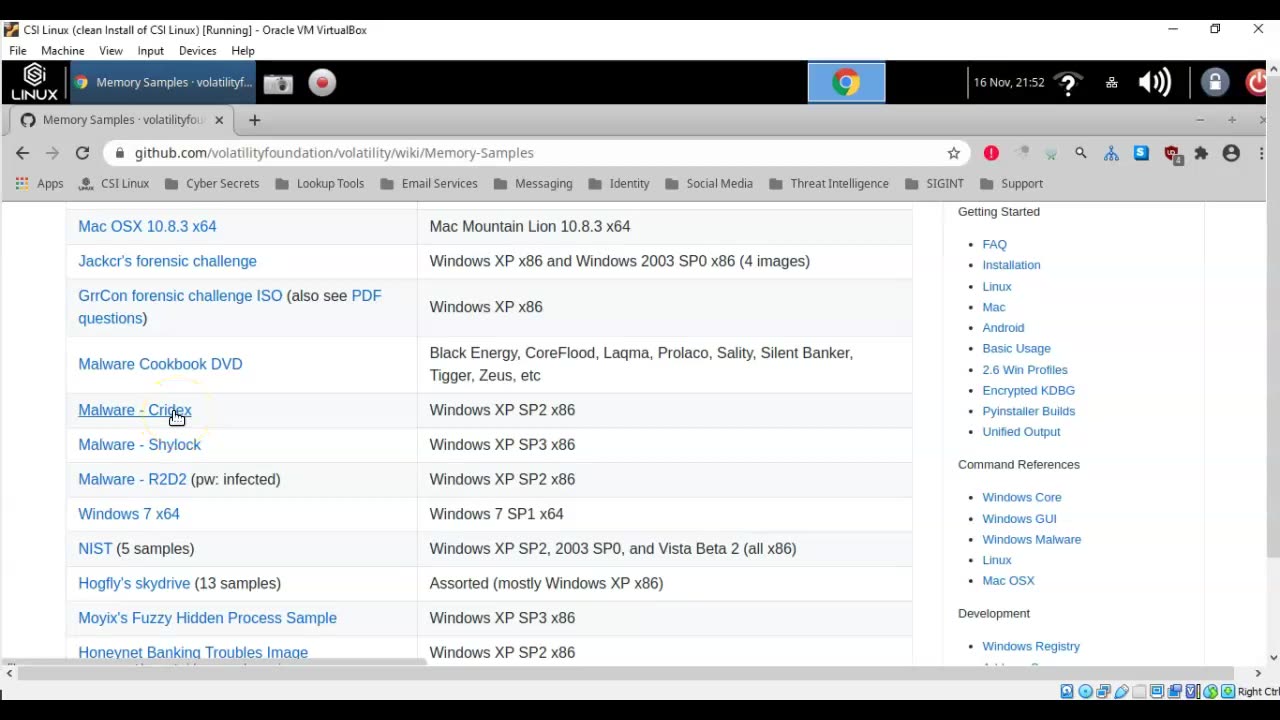Click the red power button icon

(1258, 82)
